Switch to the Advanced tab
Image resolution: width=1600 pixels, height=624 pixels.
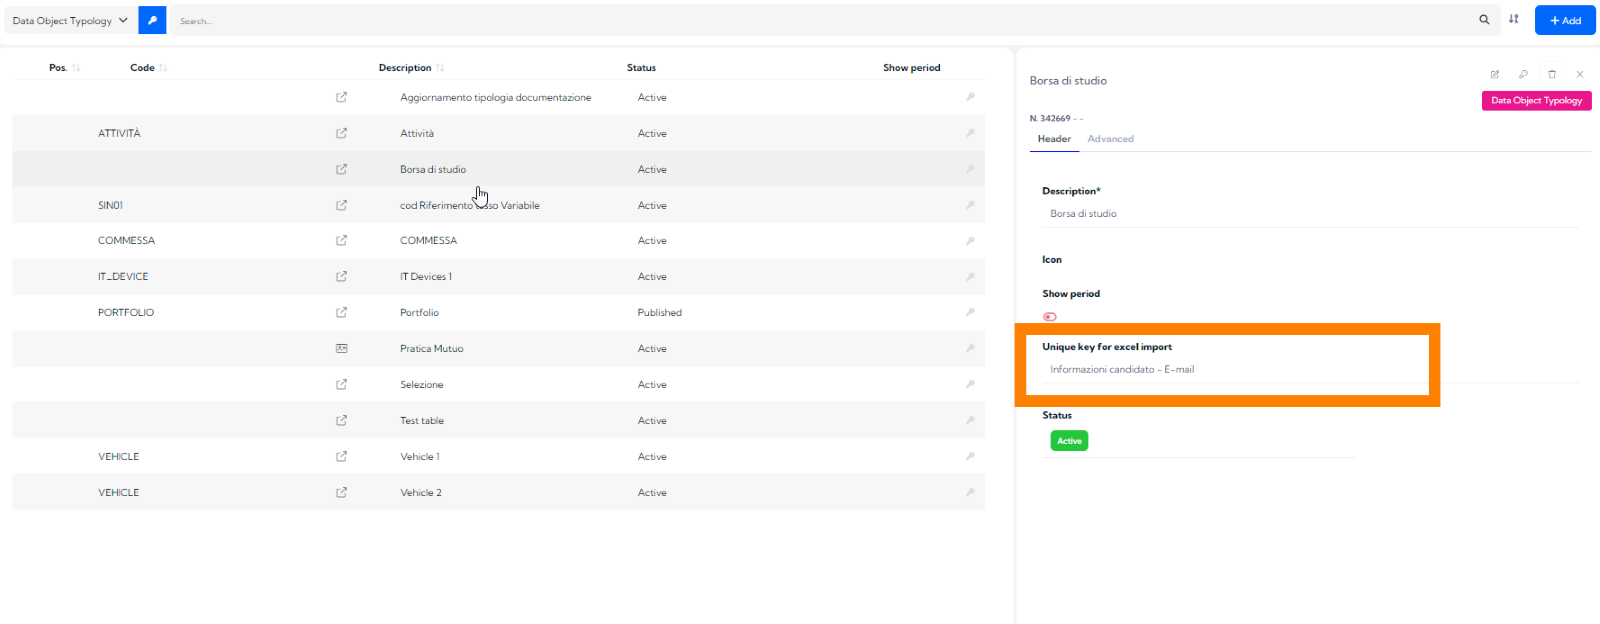click(1110, 139)
